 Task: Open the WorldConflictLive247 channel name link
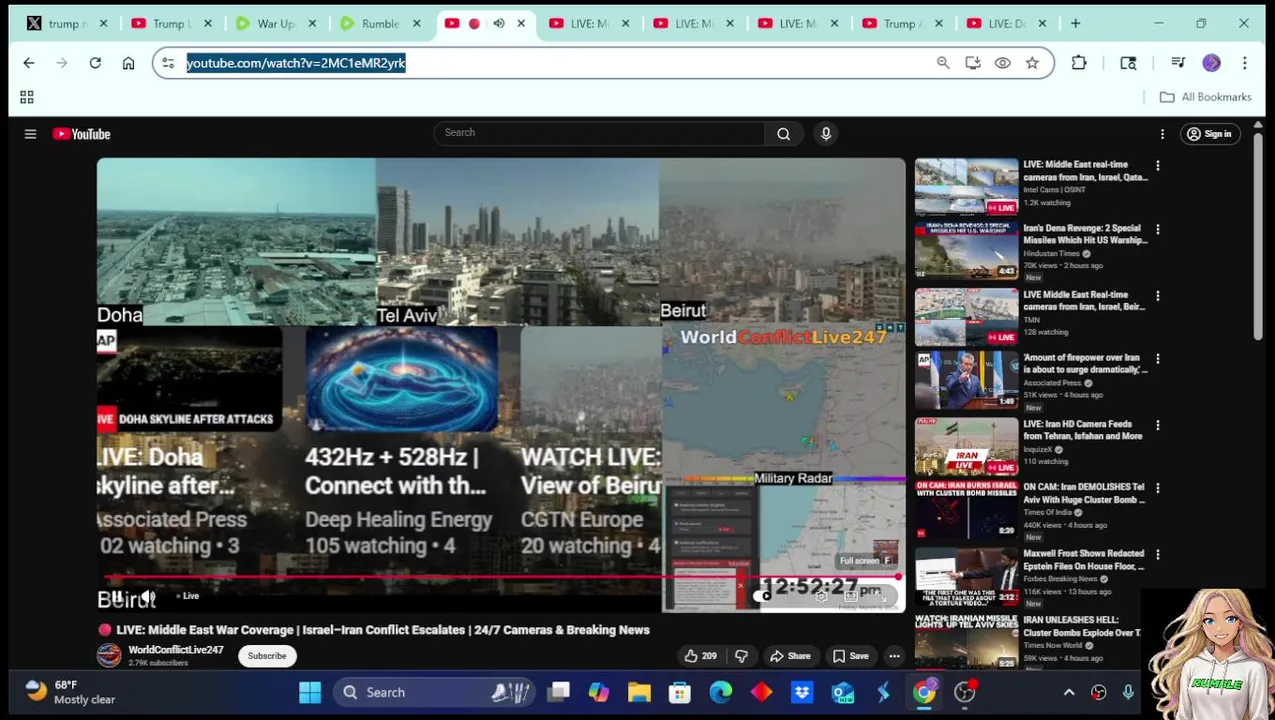(x=175, y=650)
